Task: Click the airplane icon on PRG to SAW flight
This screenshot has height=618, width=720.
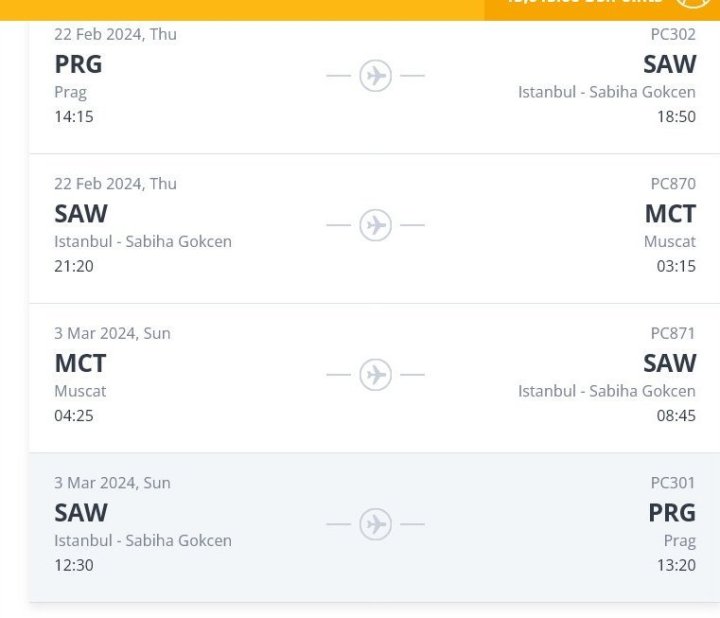Action: 376,76
